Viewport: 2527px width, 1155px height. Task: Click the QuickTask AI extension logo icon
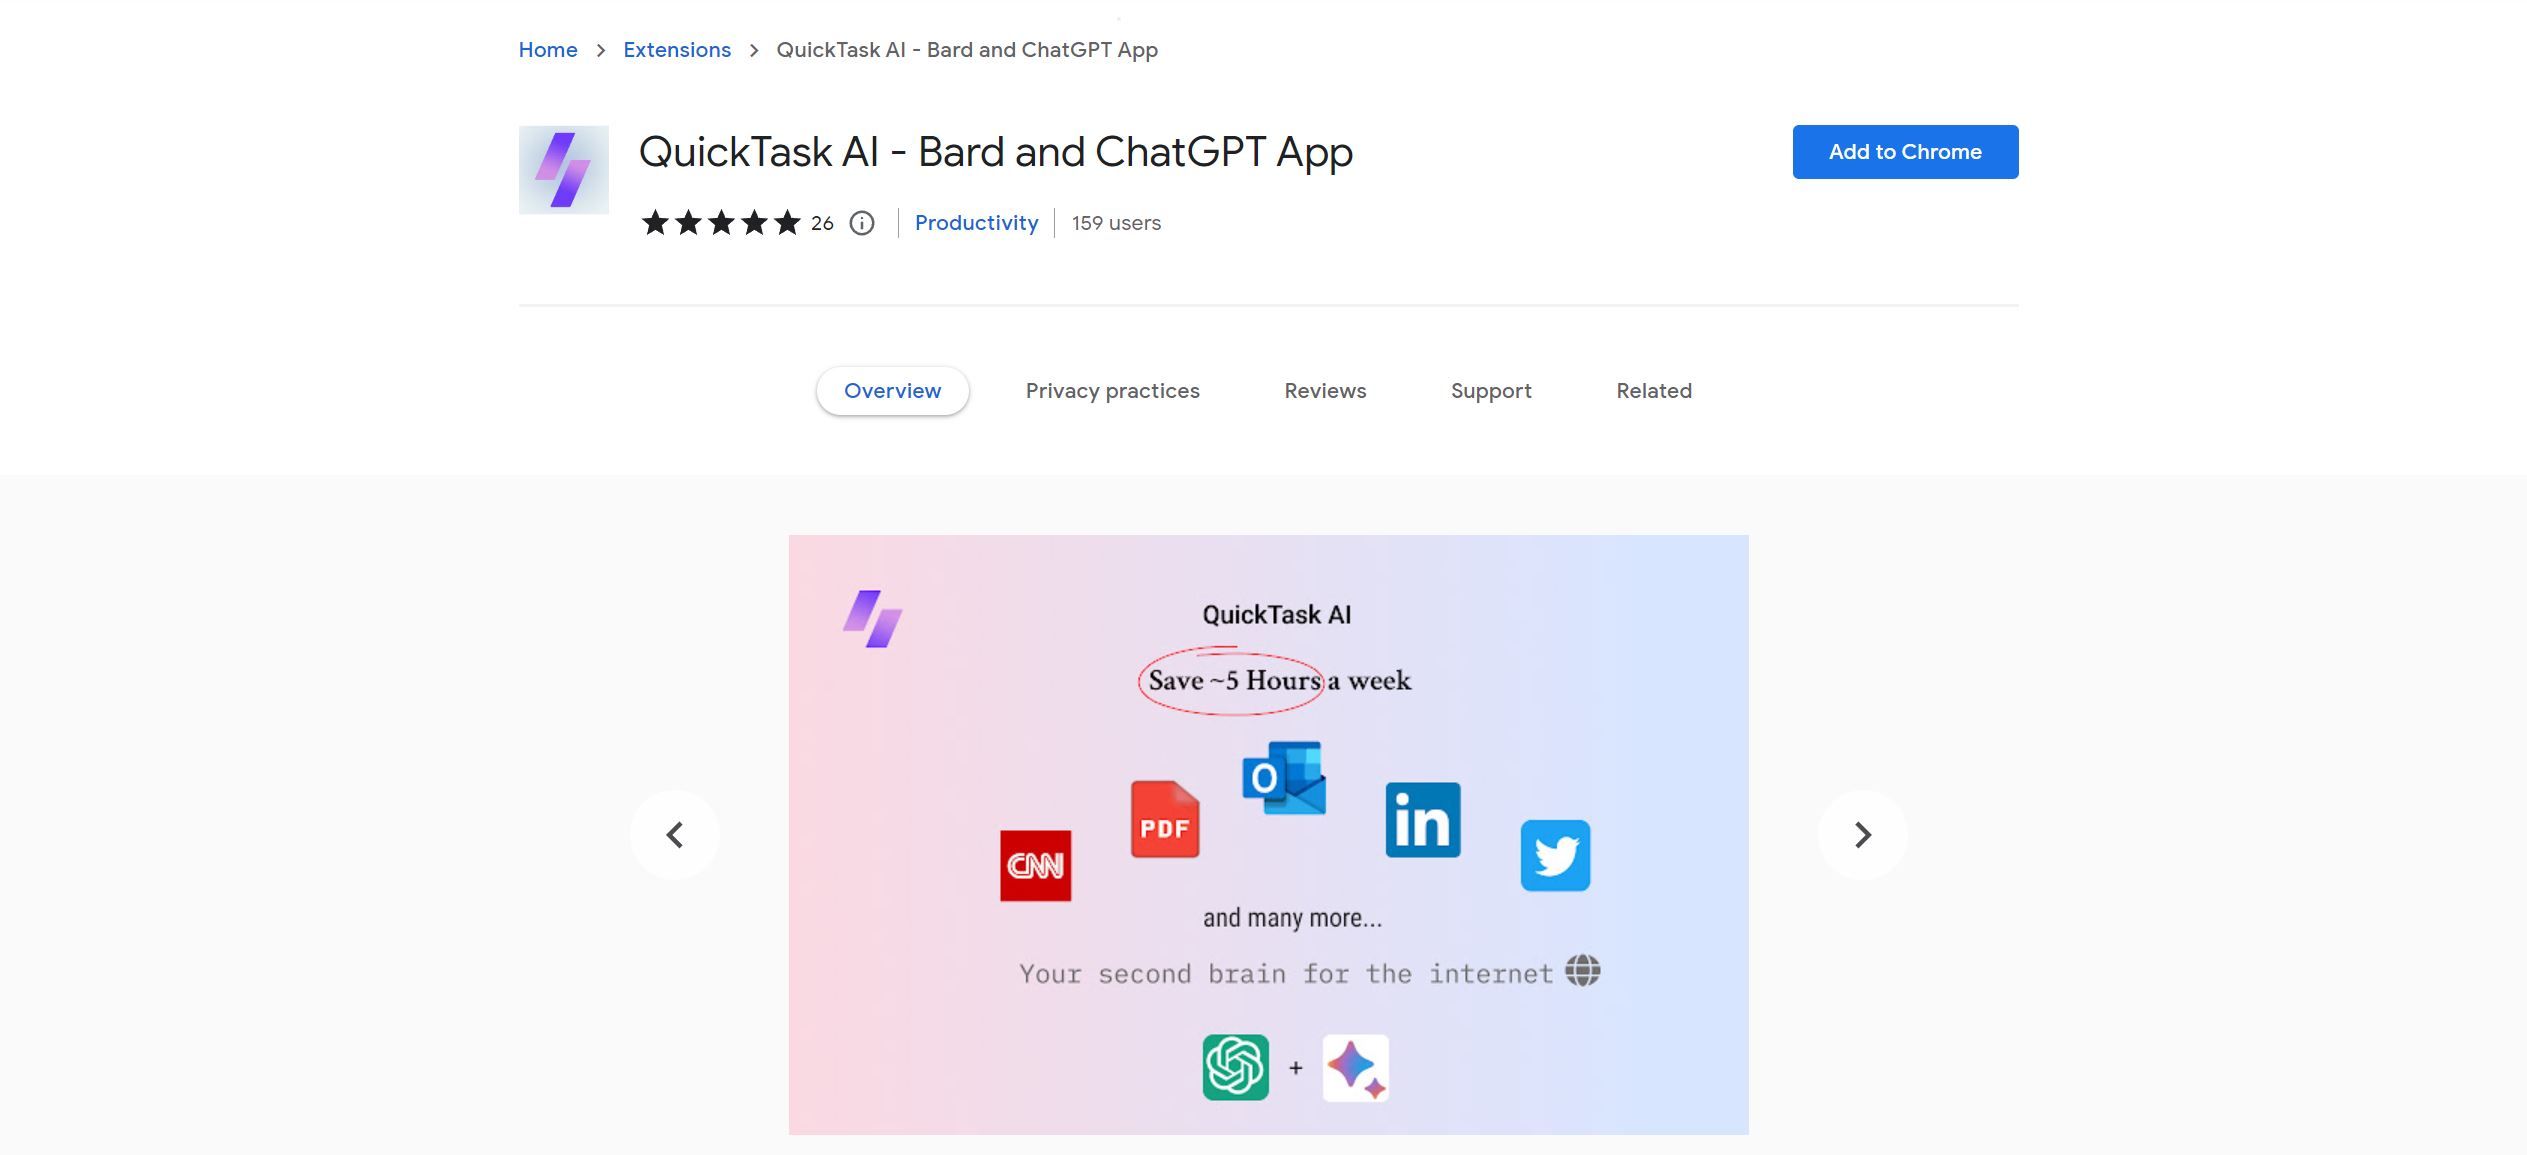[x=563, y=169]
